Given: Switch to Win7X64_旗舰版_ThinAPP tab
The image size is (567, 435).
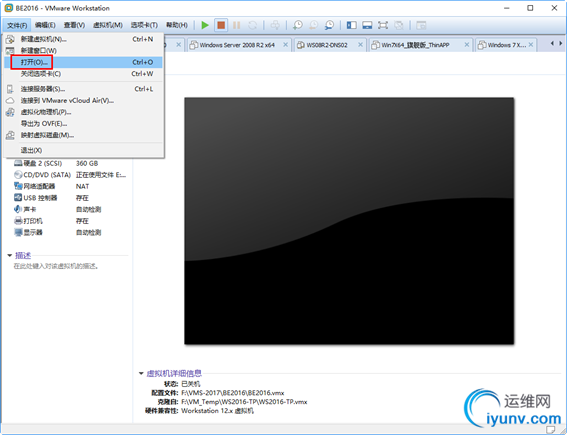Looking at the screenshot, I should point(415,45).
